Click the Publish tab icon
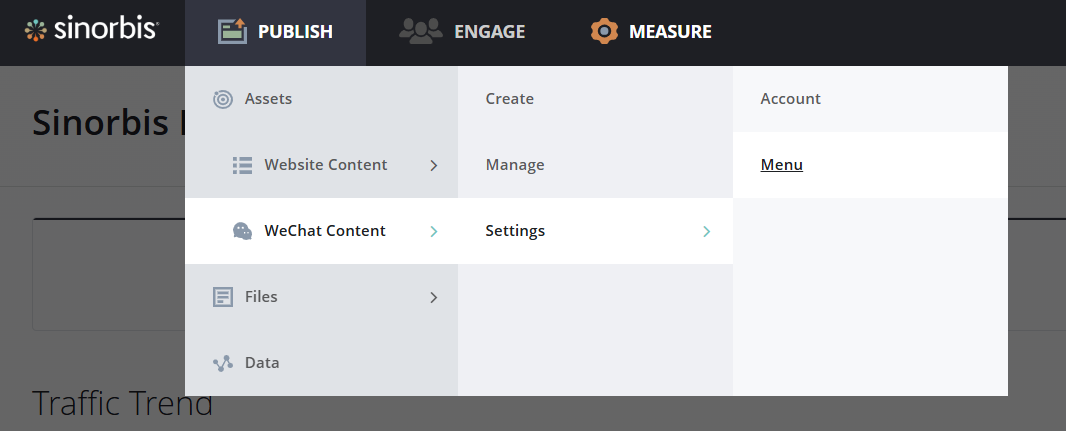 232,32
